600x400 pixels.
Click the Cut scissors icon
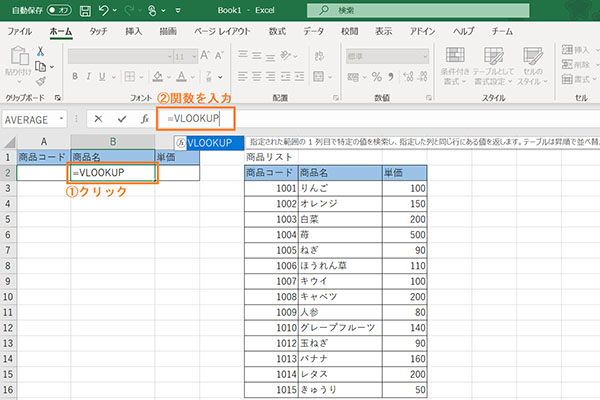tap(39, 50)
